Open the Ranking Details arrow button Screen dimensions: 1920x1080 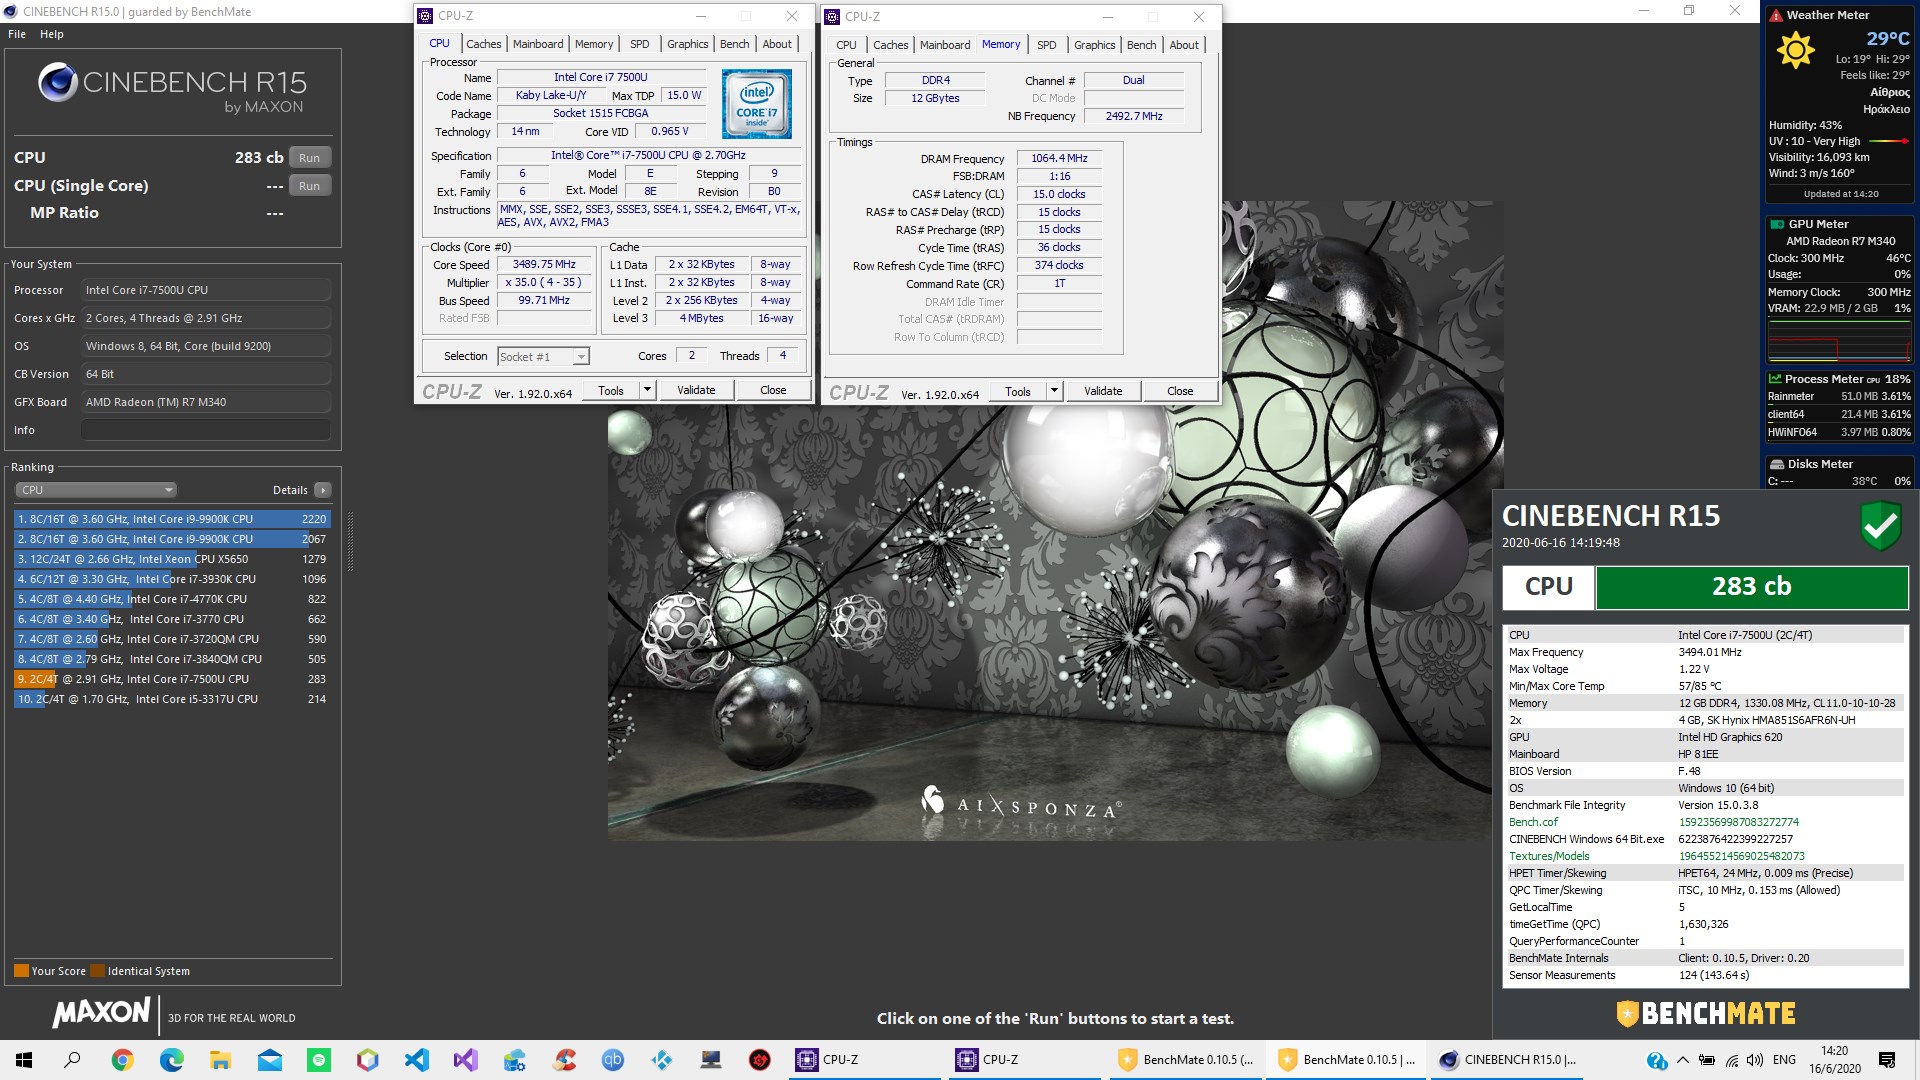click(x=322, y=490)
